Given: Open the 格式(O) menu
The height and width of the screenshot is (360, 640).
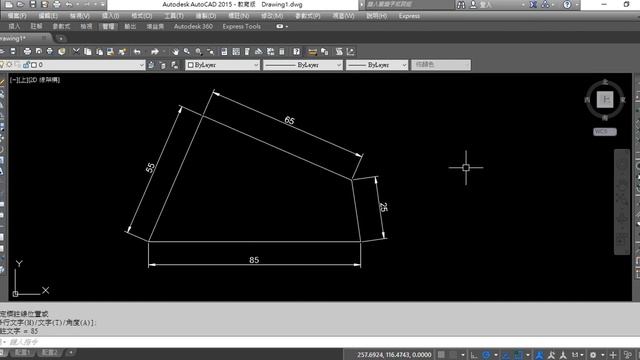Looking at the screenshot, I should 141,16.
